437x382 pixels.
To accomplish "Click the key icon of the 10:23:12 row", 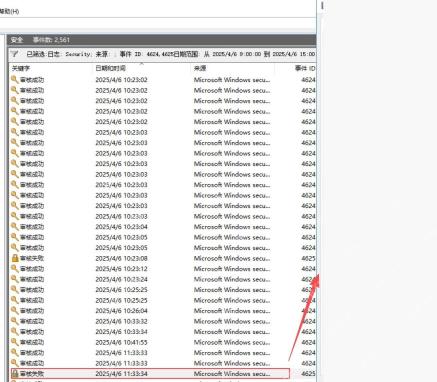I will click(x=14, y=269).
